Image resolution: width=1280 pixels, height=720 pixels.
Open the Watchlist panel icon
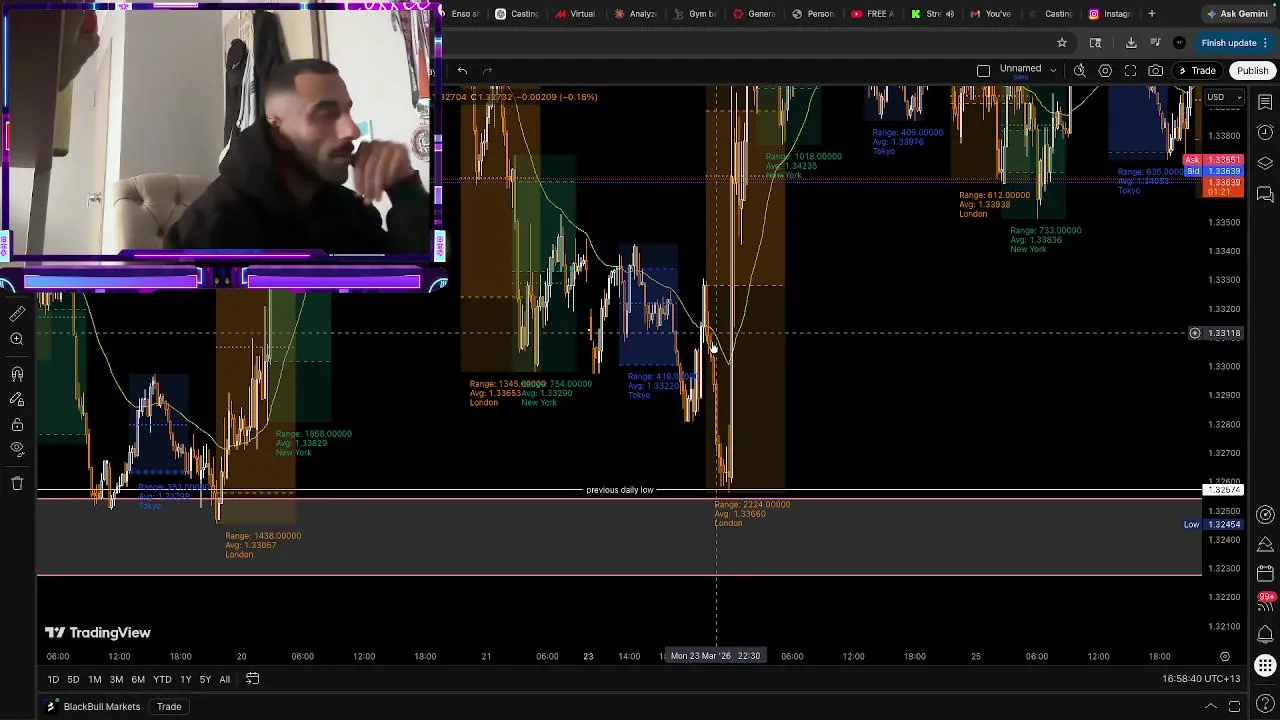[x=1265, y=103]
